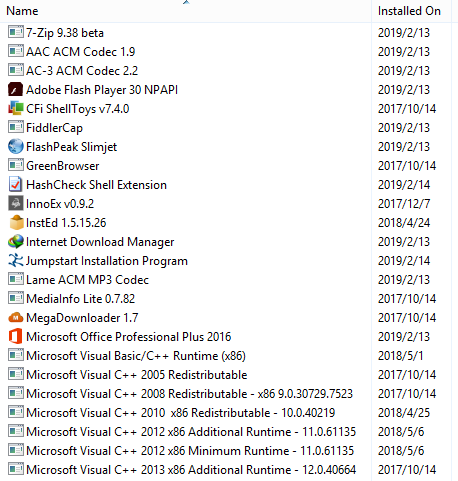Screen dimensions: 458x481
Task: Click the Adobe Flash Player icon
Action: coord(15,89)
